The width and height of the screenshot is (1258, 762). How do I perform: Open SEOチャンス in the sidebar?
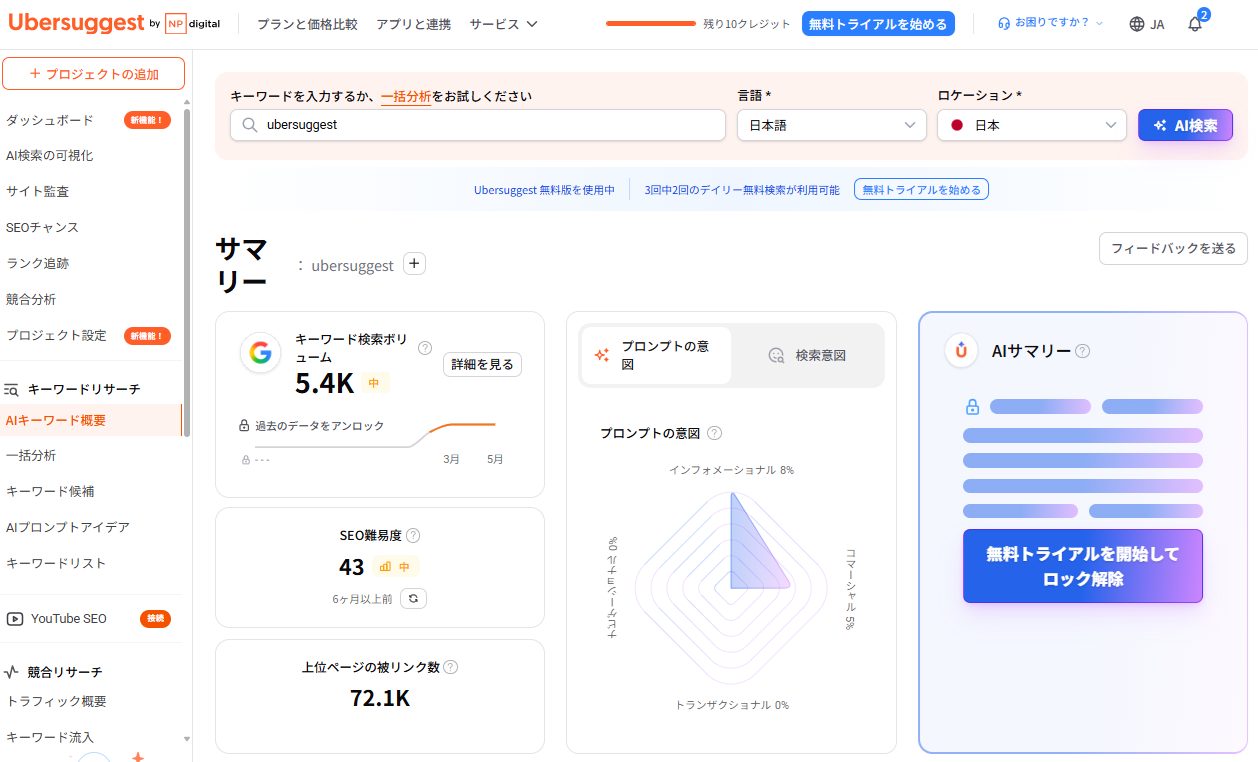pyautogui.click(x=42, y=228)
